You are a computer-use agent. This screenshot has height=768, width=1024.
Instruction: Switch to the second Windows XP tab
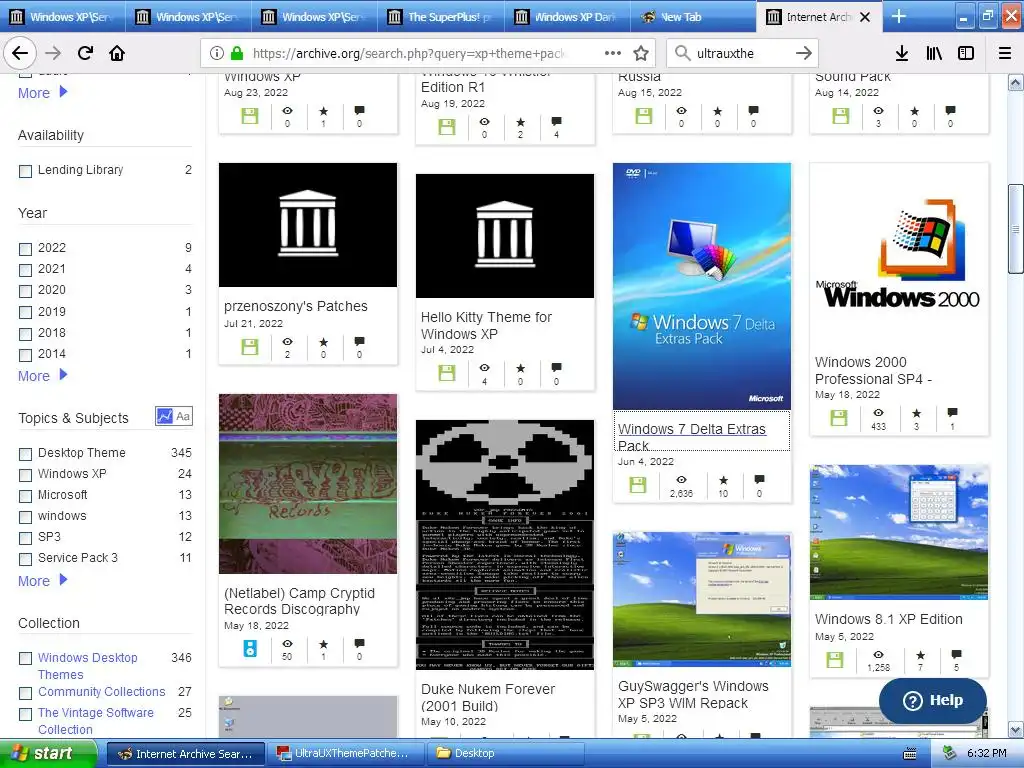point(189,17)
